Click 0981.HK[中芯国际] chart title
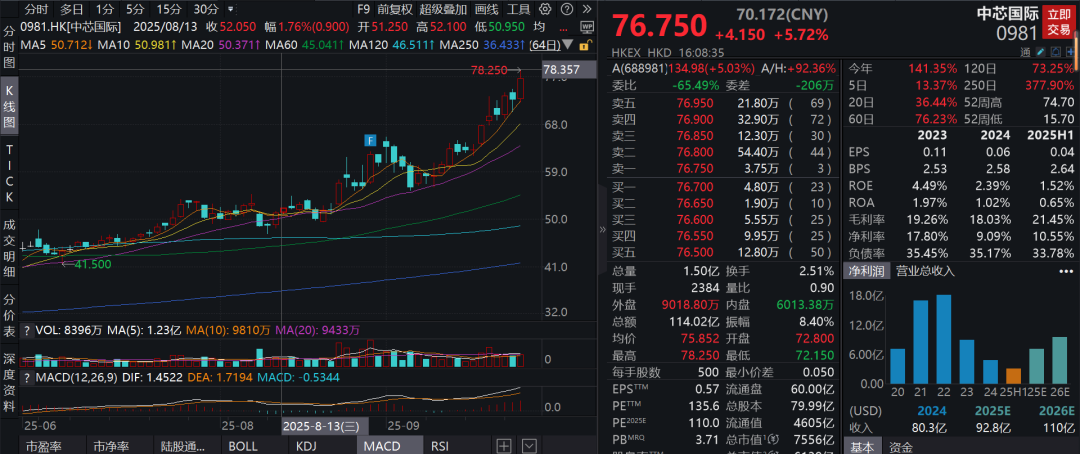The width and height of the screenshot is (1080, 454). point(72,27)
